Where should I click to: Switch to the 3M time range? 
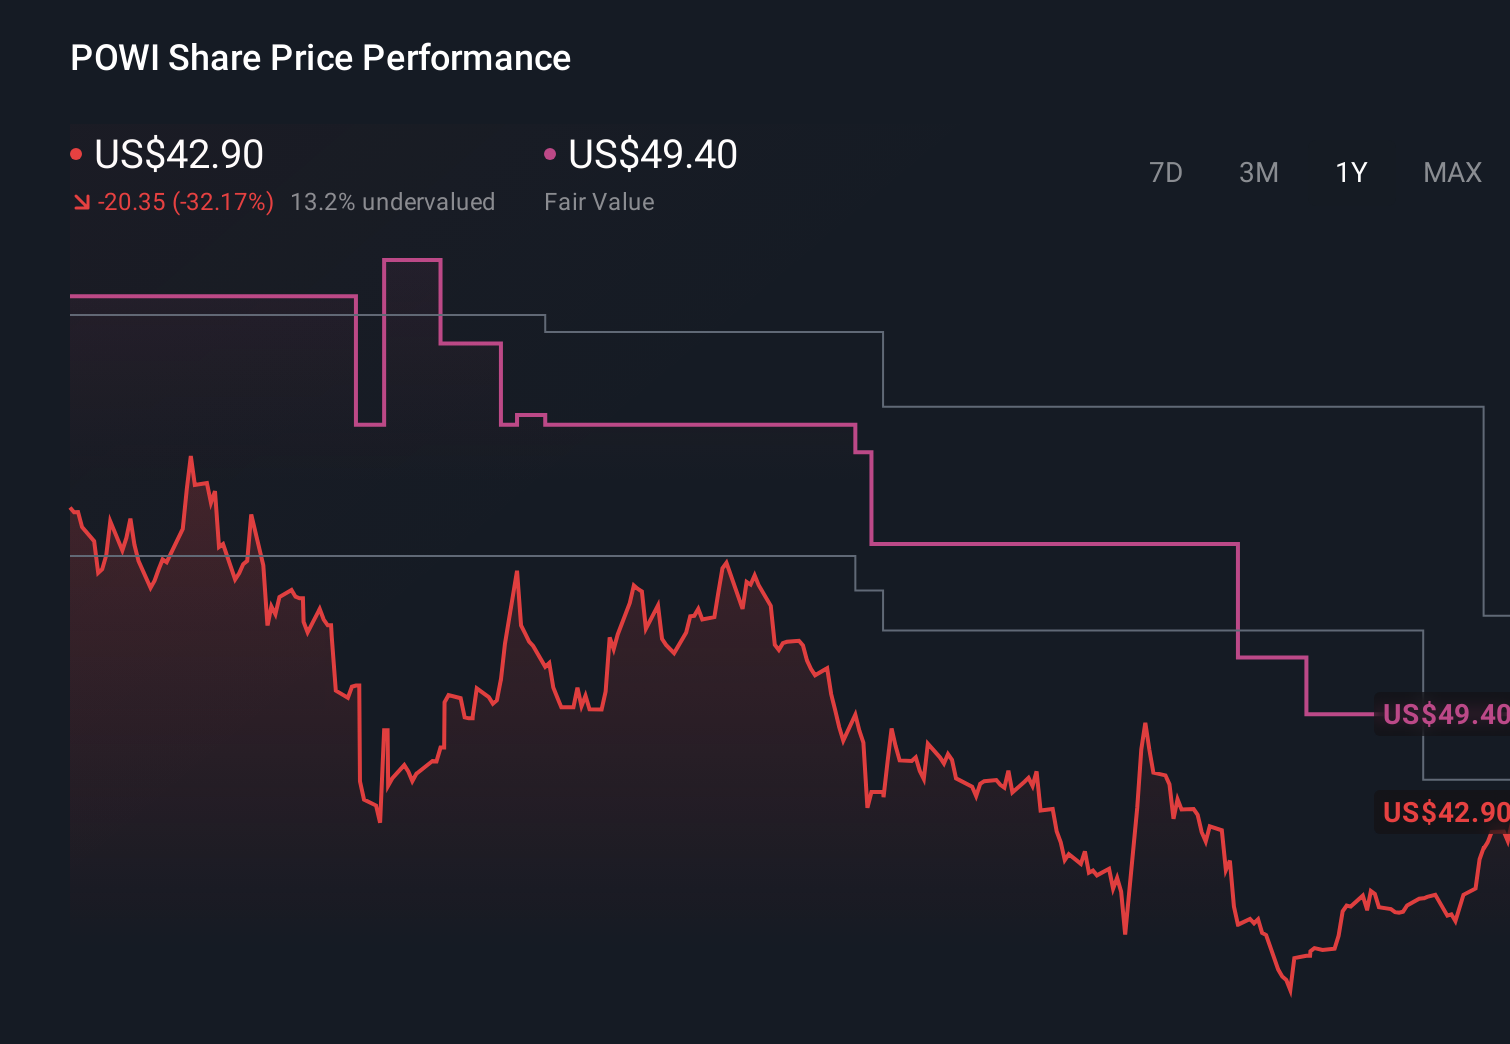click(1258, 172)
